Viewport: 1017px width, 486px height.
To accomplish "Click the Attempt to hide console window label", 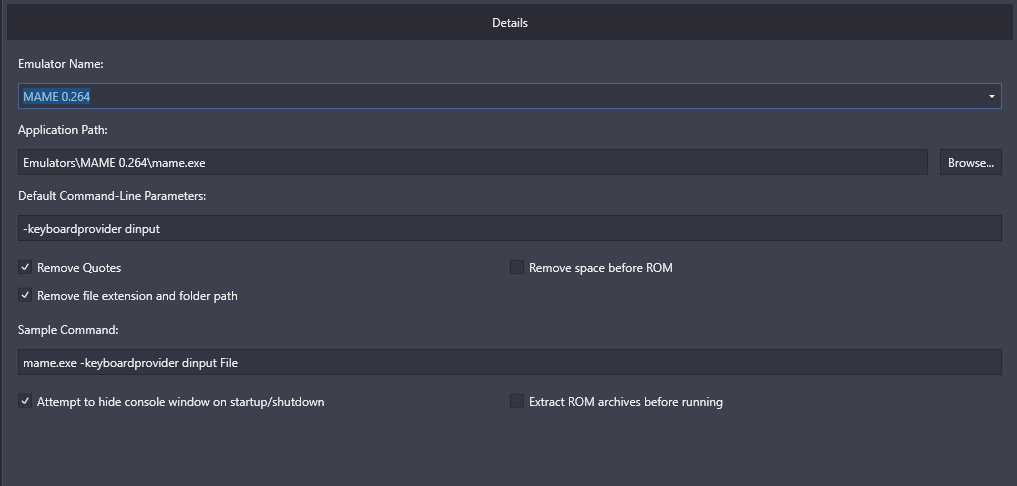I will [180, 402].
